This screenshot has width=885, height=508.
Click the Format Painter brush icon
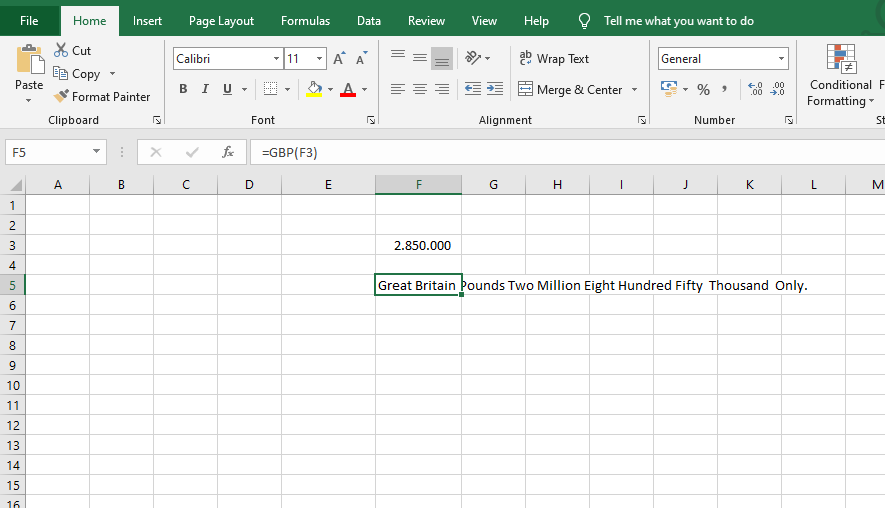click(x=61, y=97)
